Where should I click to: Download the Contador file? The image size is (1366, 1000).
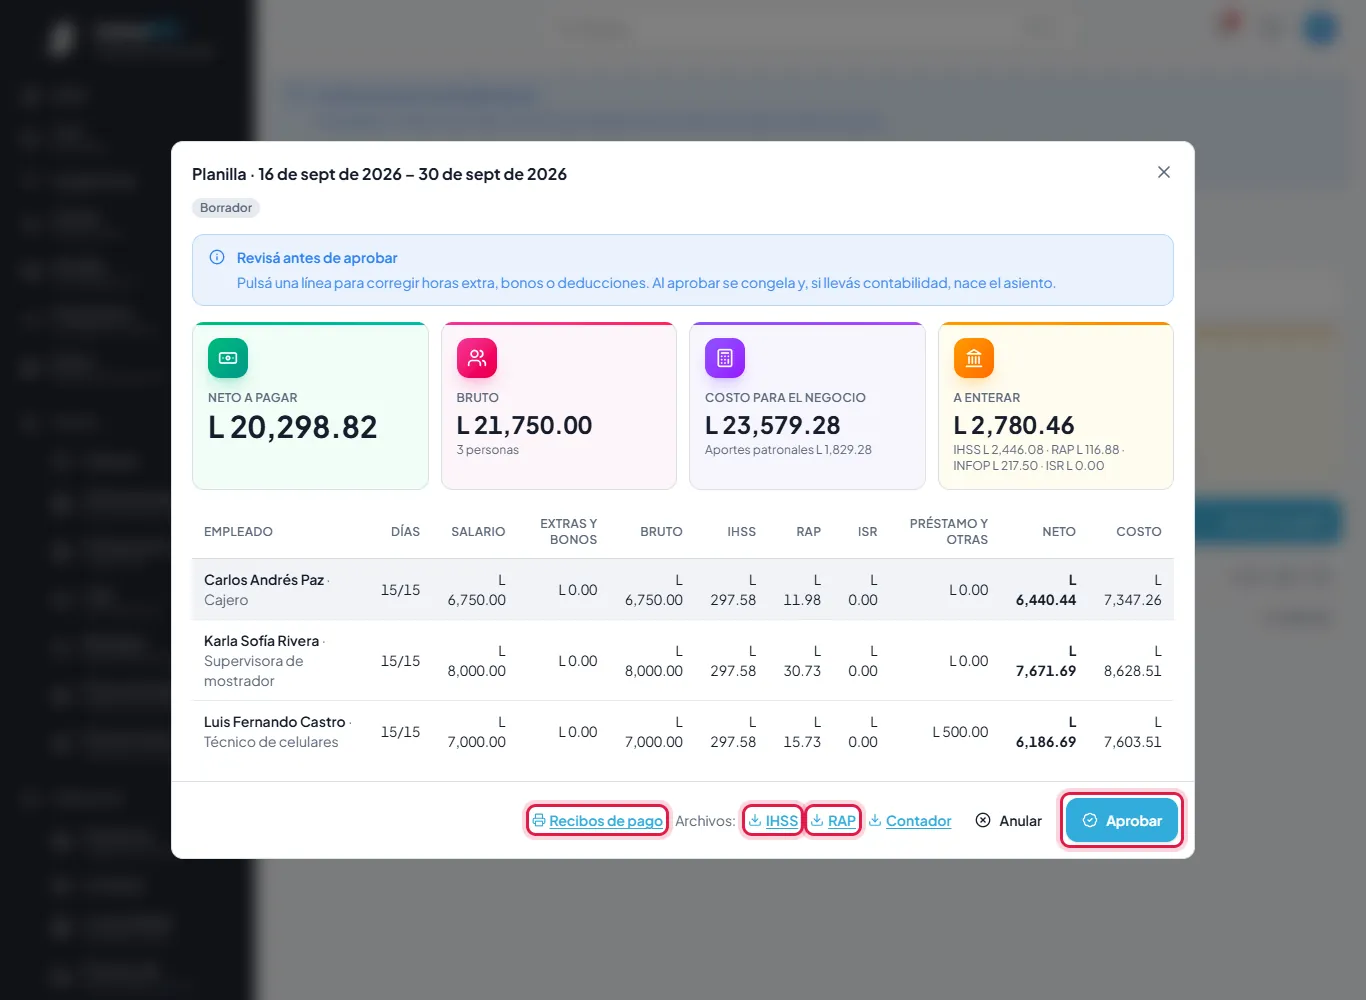point(910,821)
